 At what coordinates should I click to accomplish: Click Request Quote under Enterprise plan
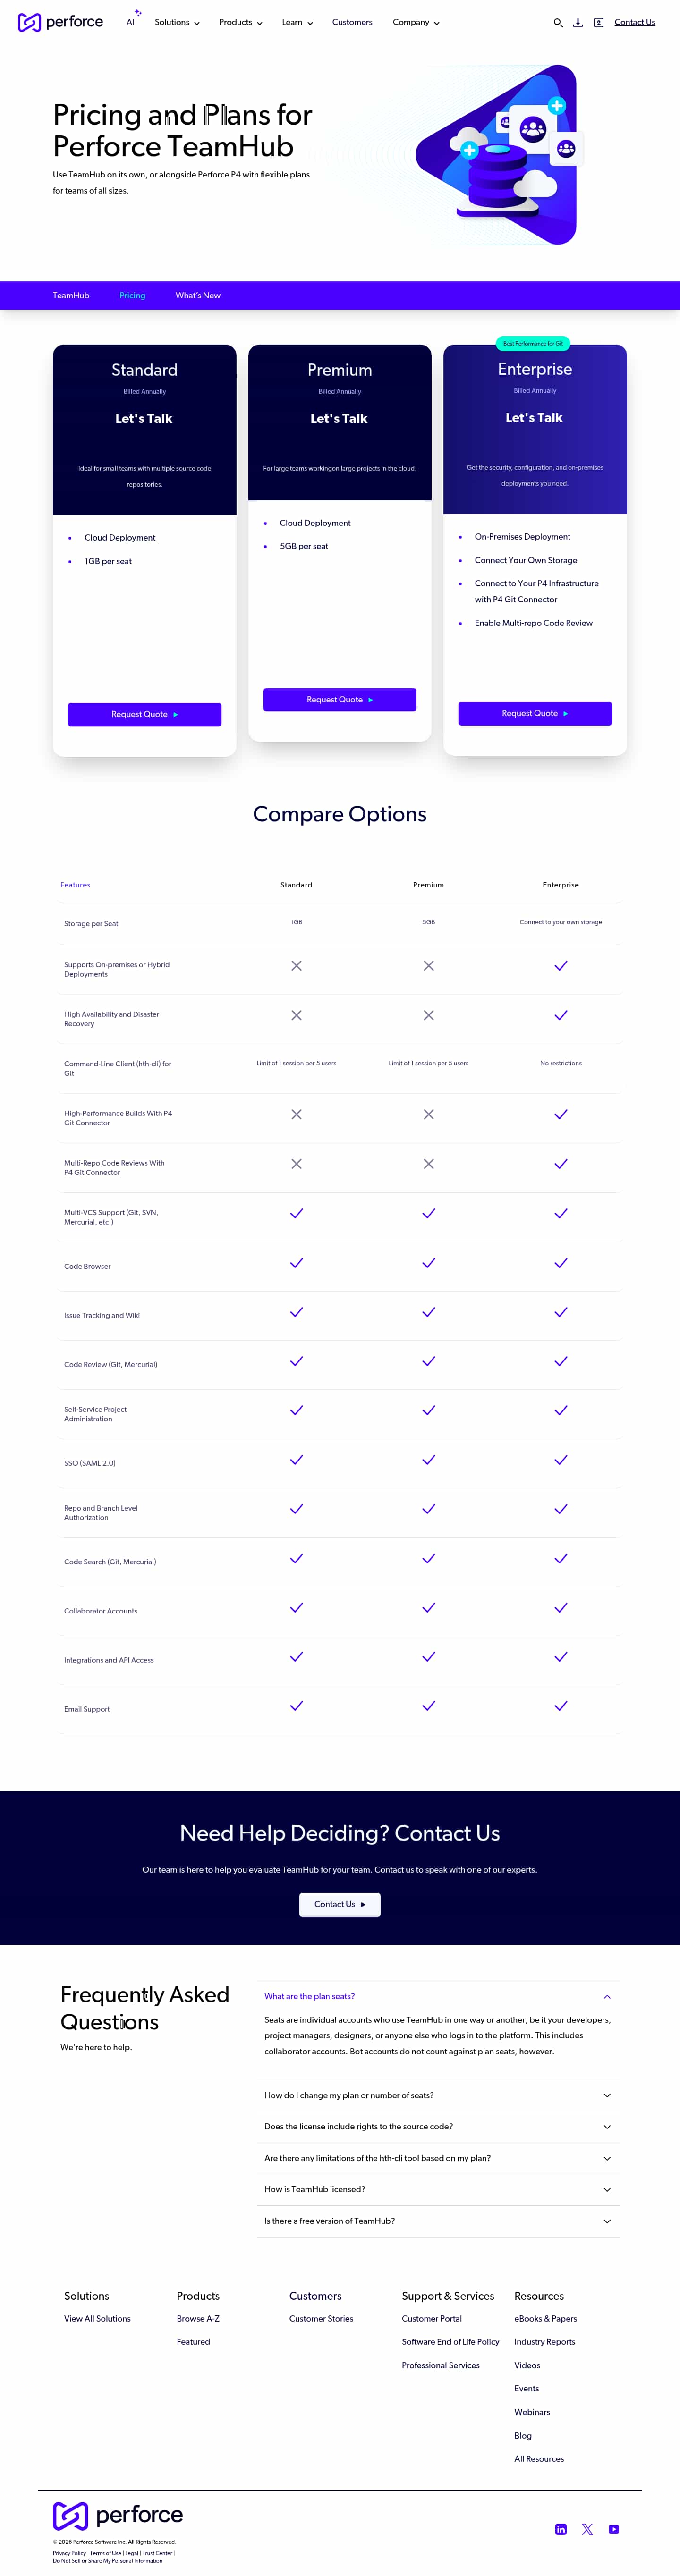pos(534,713)
